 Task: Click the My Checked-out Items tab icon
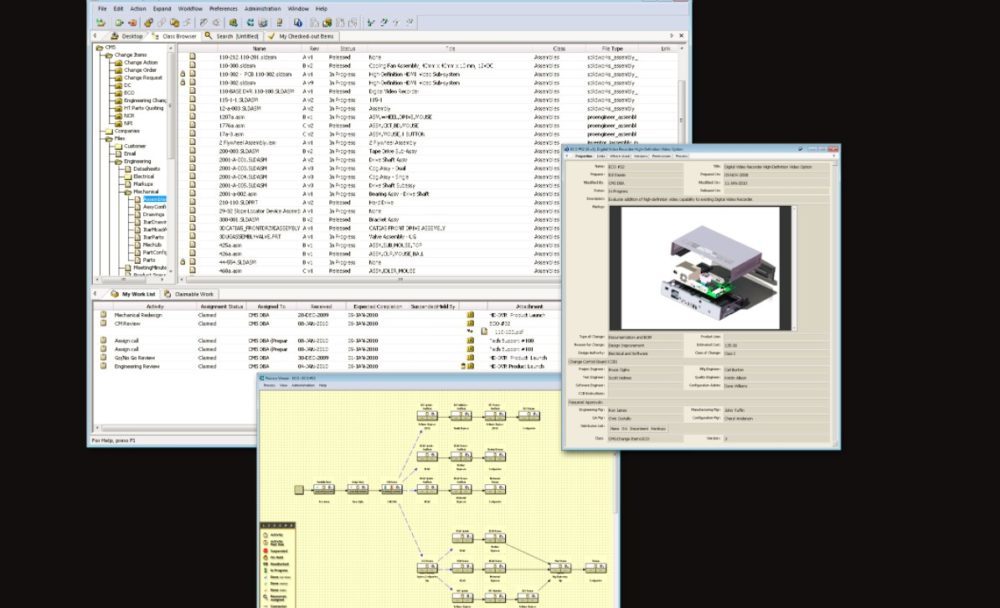(x=271, y=36)
